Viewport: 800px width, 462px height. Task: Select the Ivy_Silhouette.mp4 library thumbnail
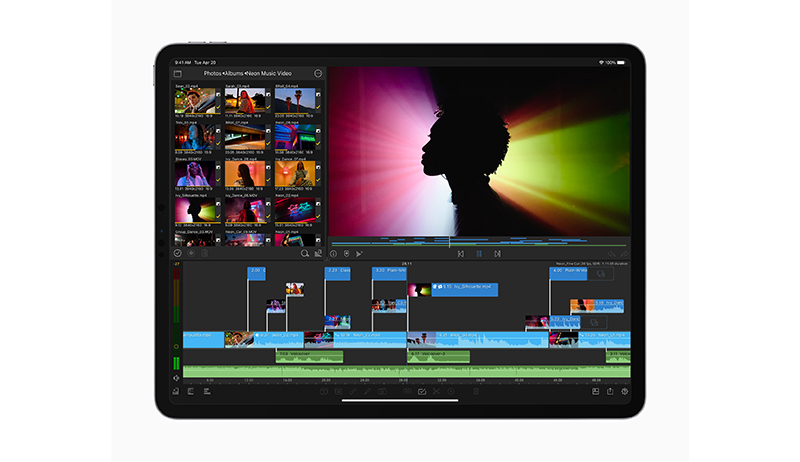195,210
